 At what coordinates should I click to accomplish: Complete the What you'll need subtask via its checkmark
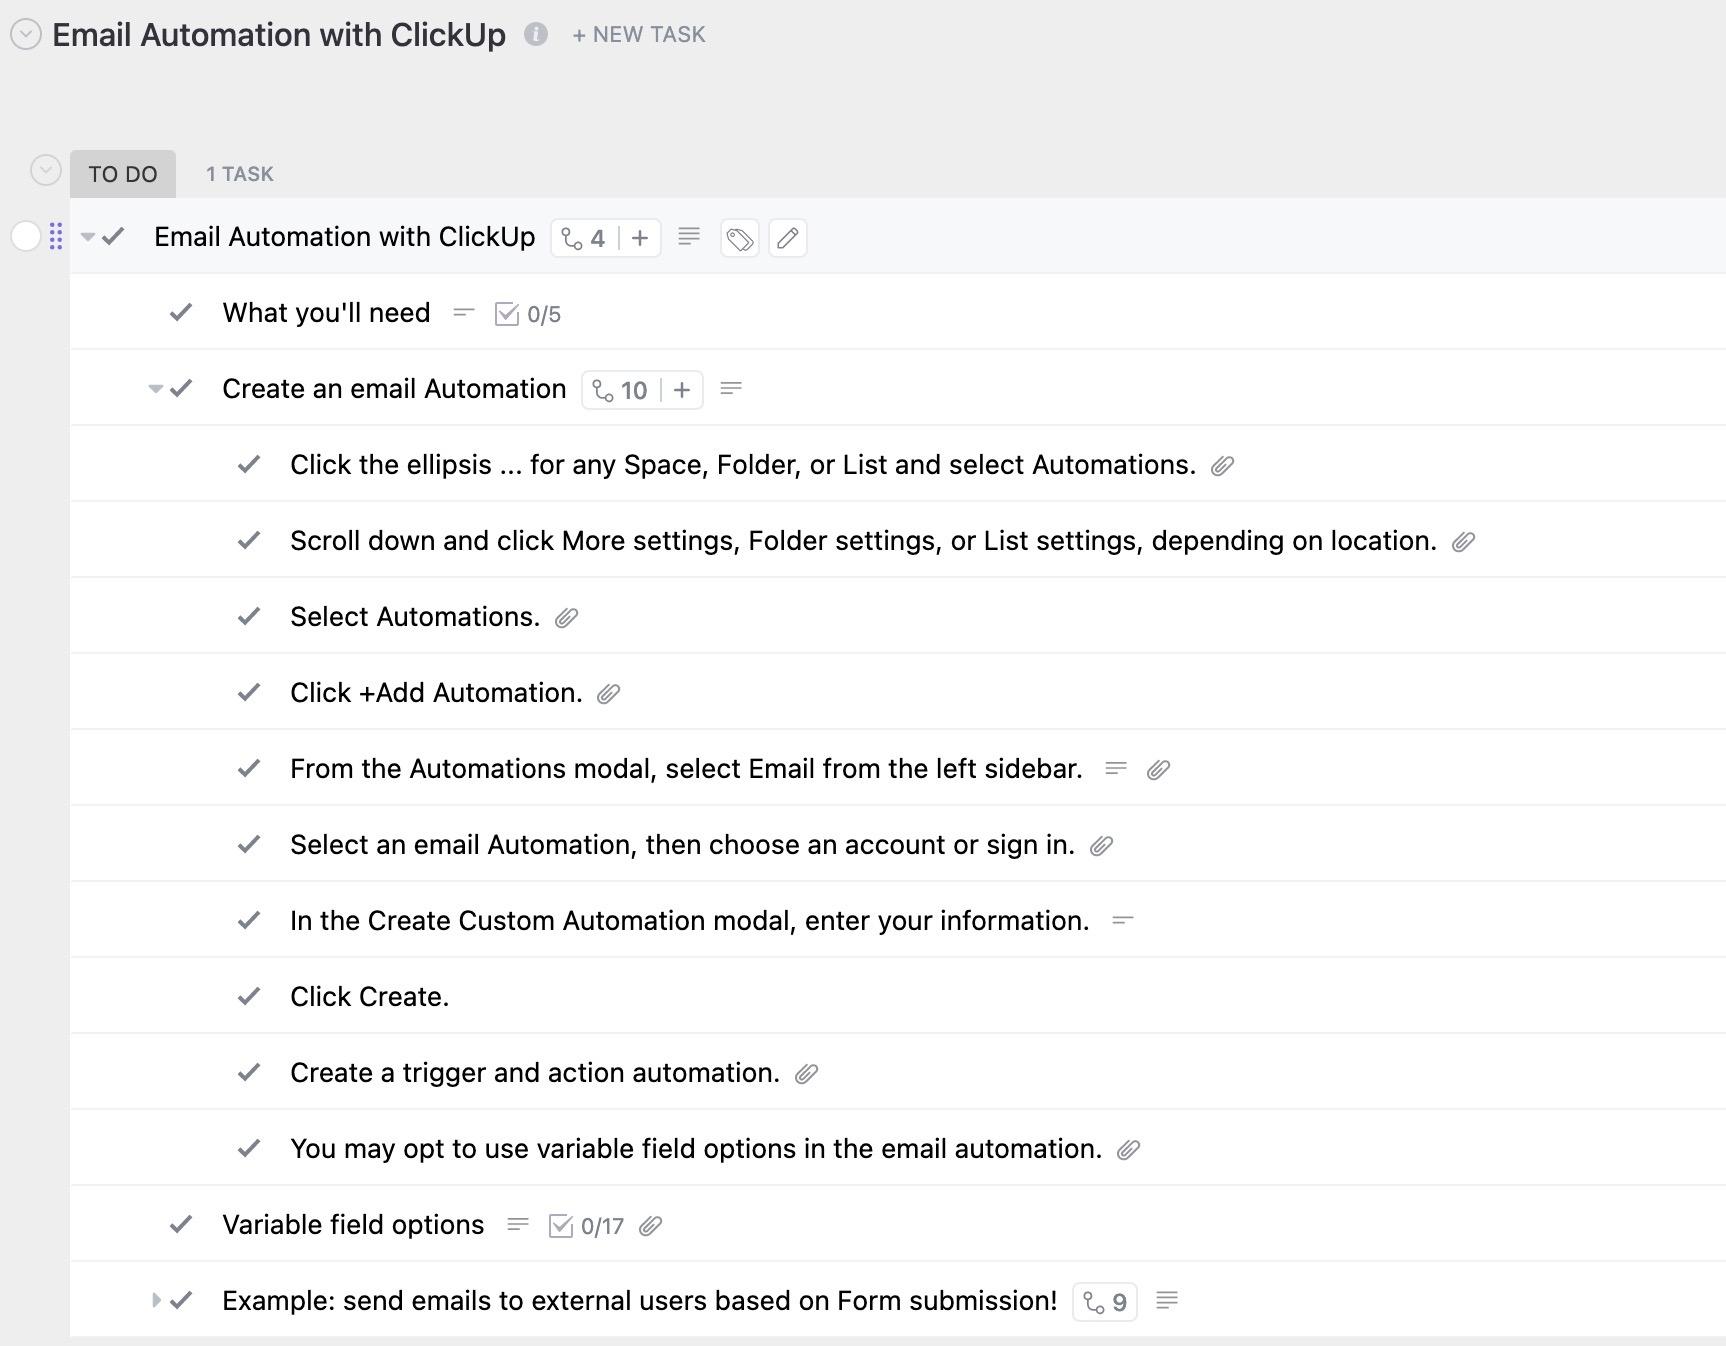[x=181, y=312]
